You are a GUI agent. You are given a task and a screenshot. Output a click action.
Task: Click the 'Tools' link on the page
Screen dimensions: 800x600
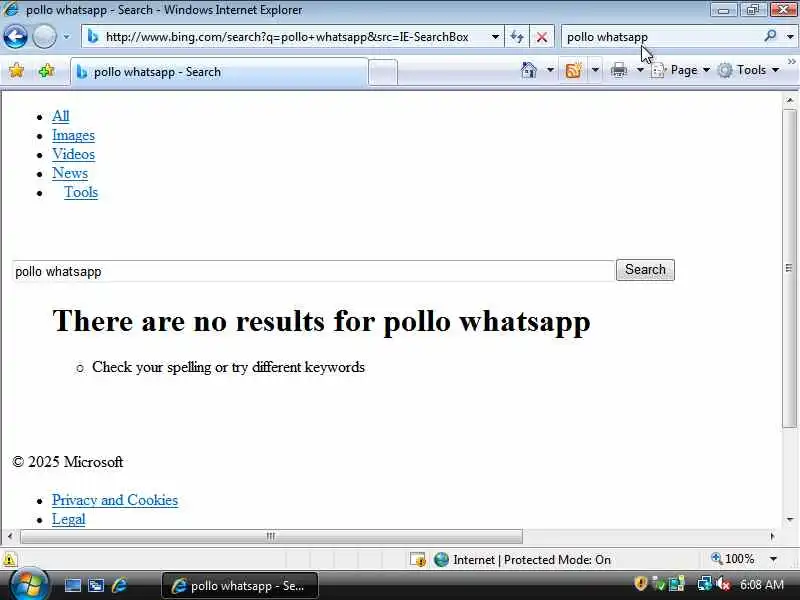click(81, 192)
